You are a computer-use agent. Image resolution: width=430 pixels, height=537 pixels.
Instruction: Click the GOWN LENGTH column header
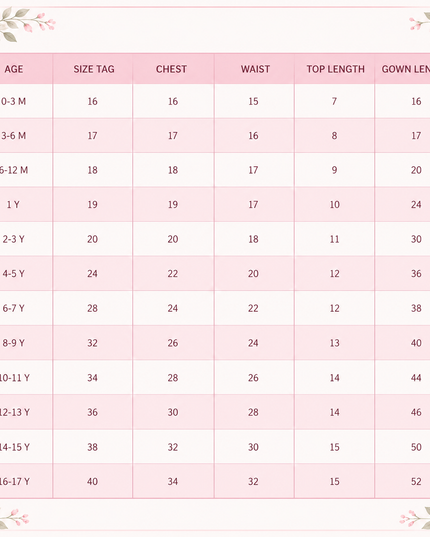pyautogui.click(x=406, y=69)
